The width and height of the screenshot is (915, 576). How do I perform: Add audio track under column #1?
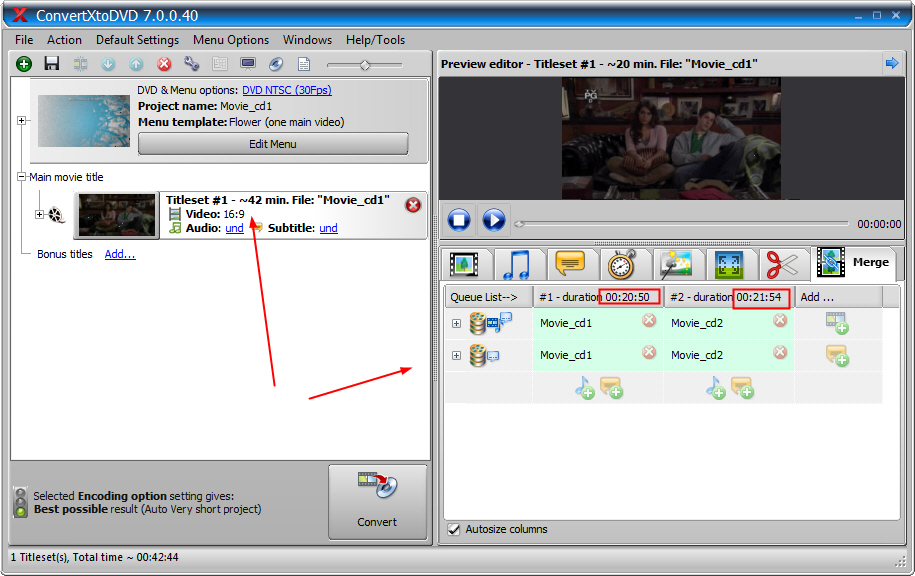585,388
